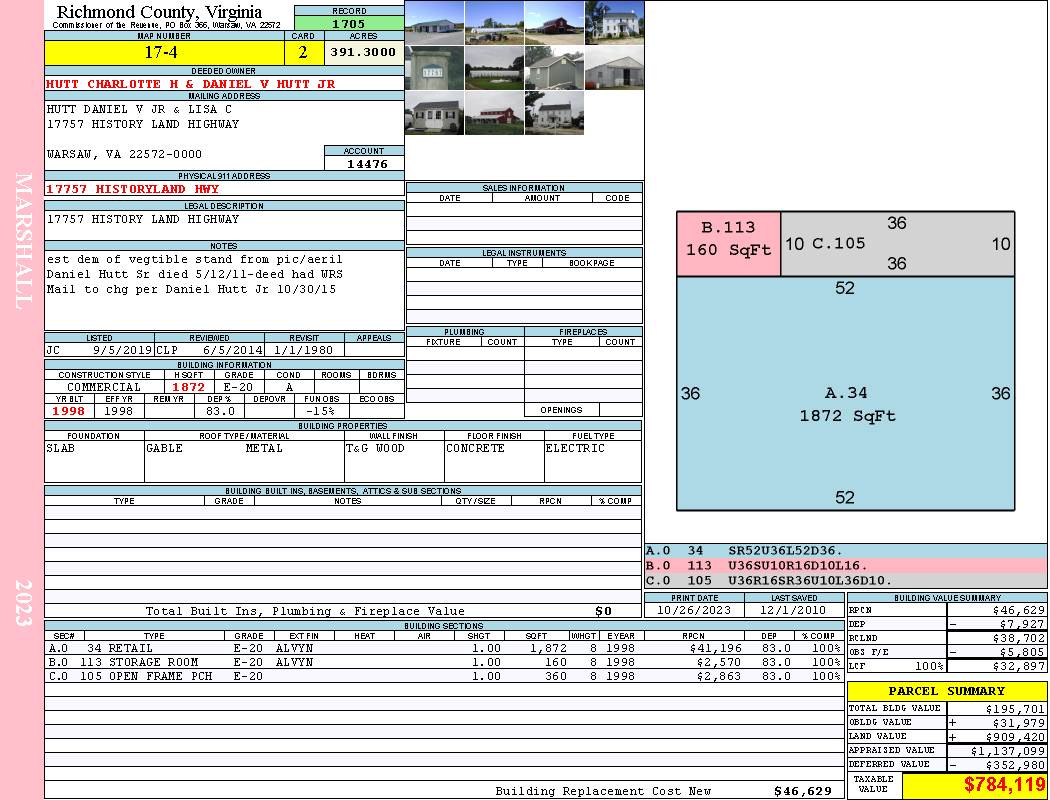
Task: Click the wall finish value T&G WOOD
Action: pos(375,448)
